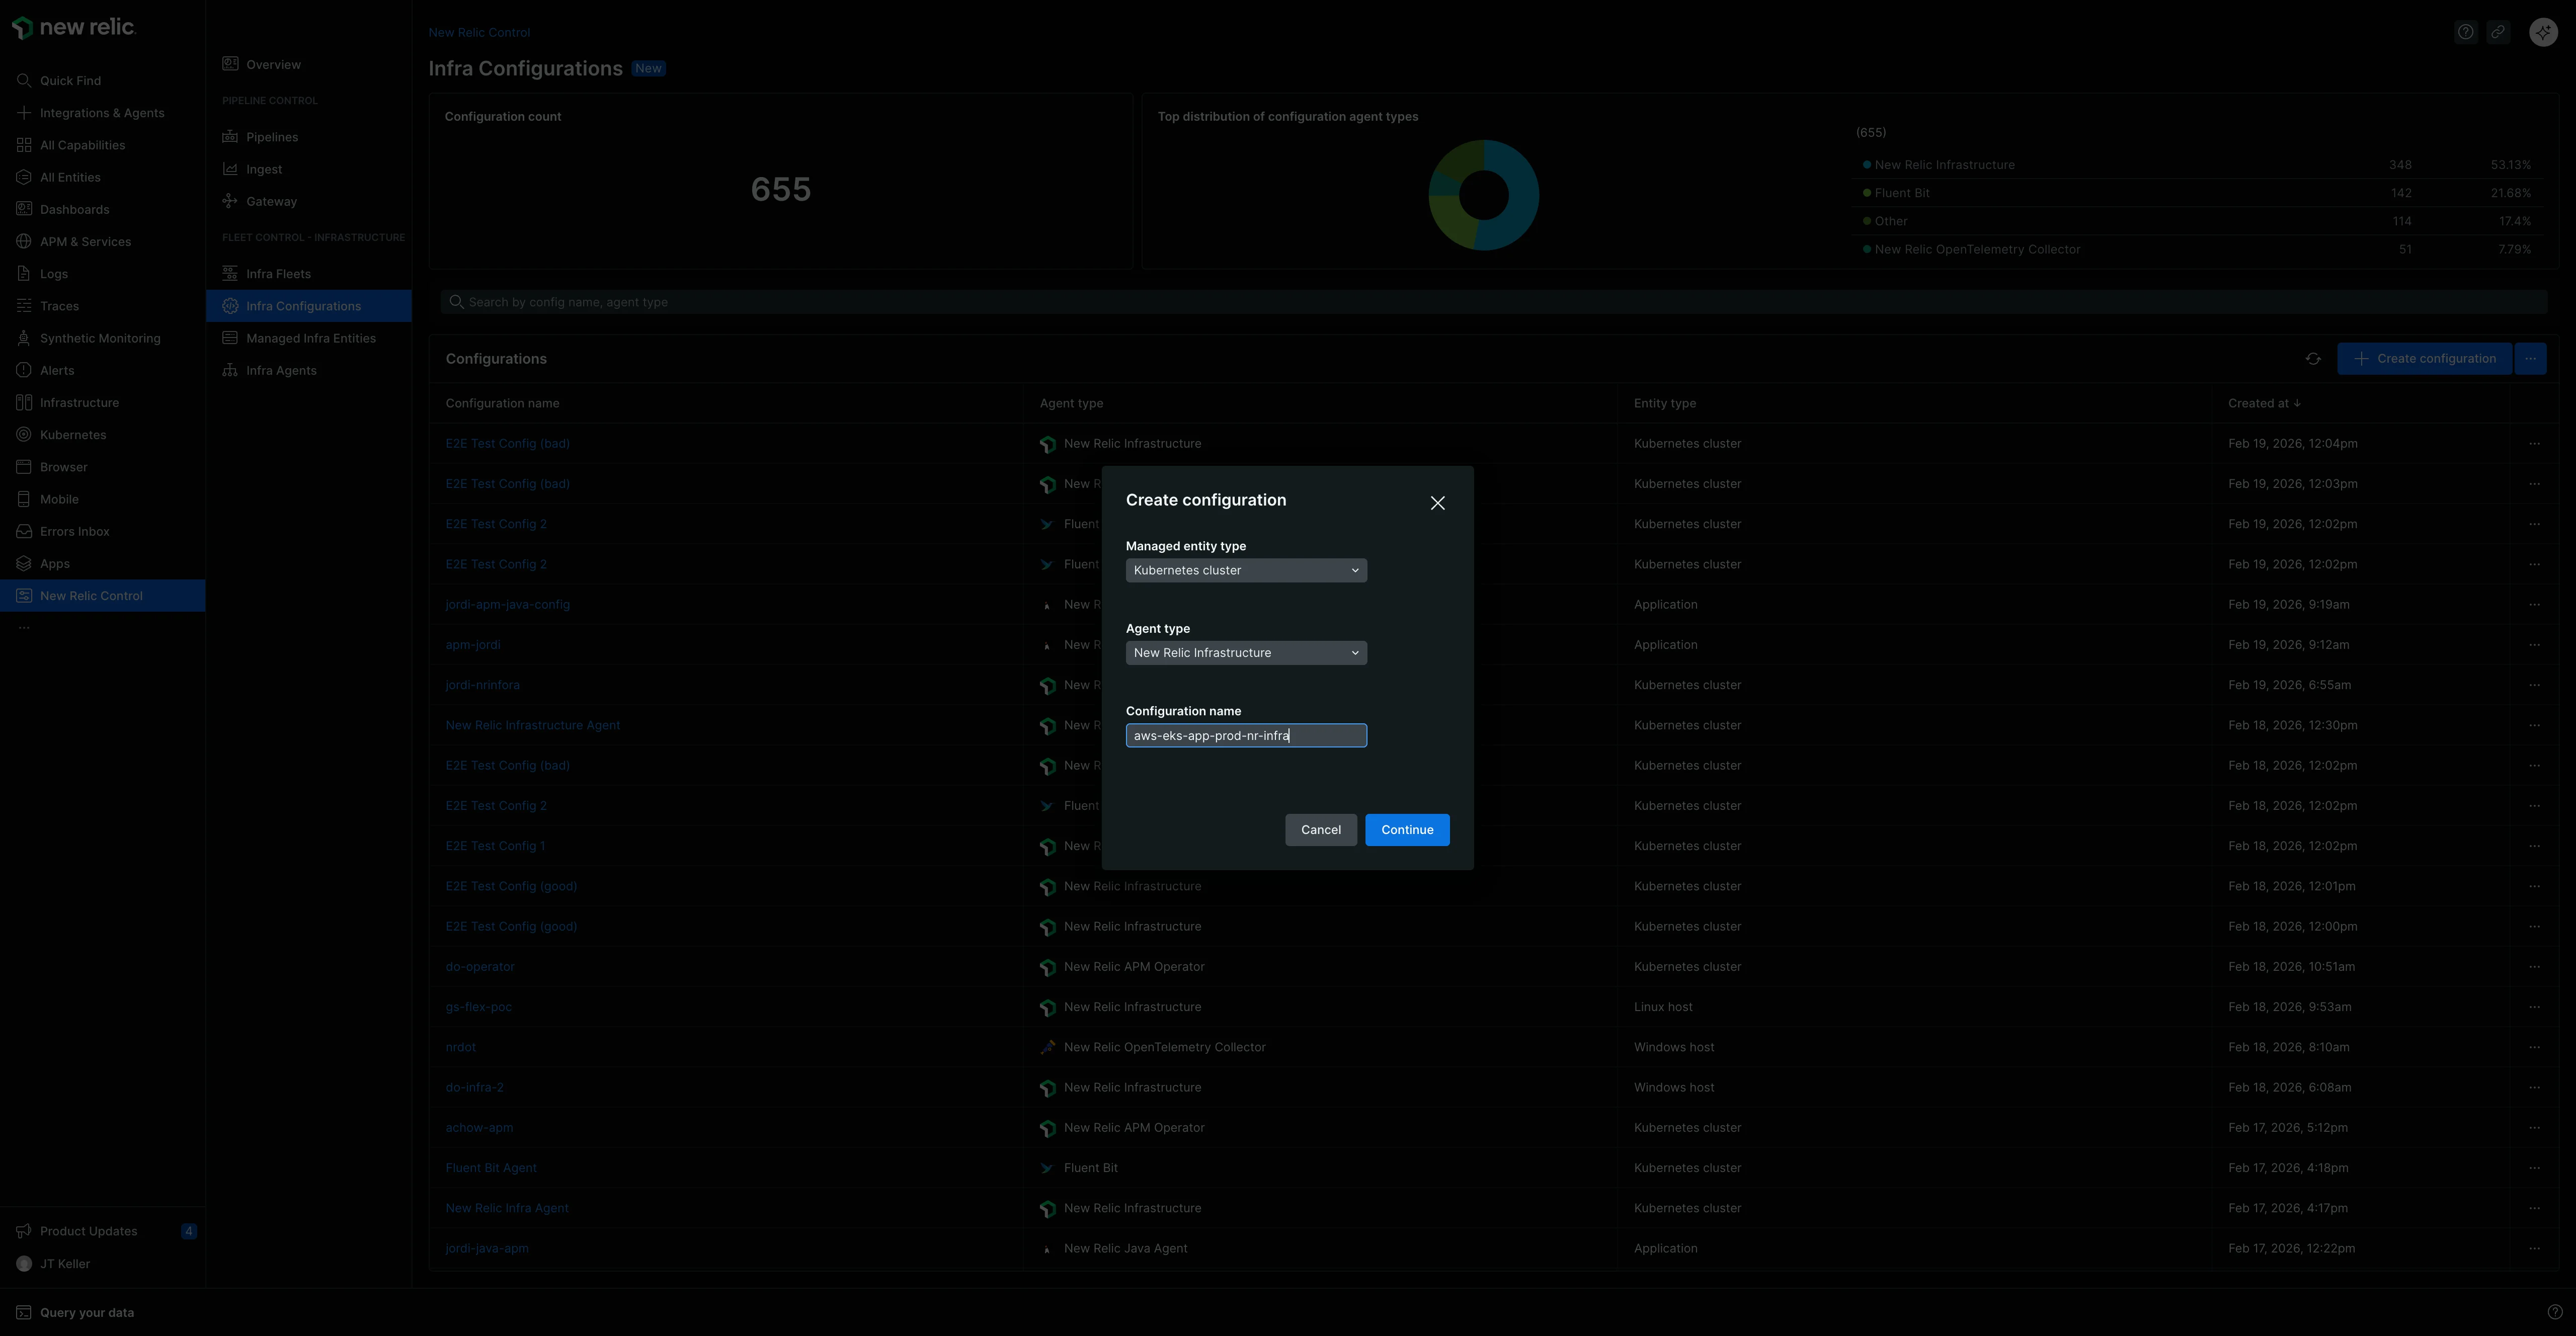Click the refresh icon in the Configurations panel
Screen dimensions: 2576x1336
click(2313, 358)
